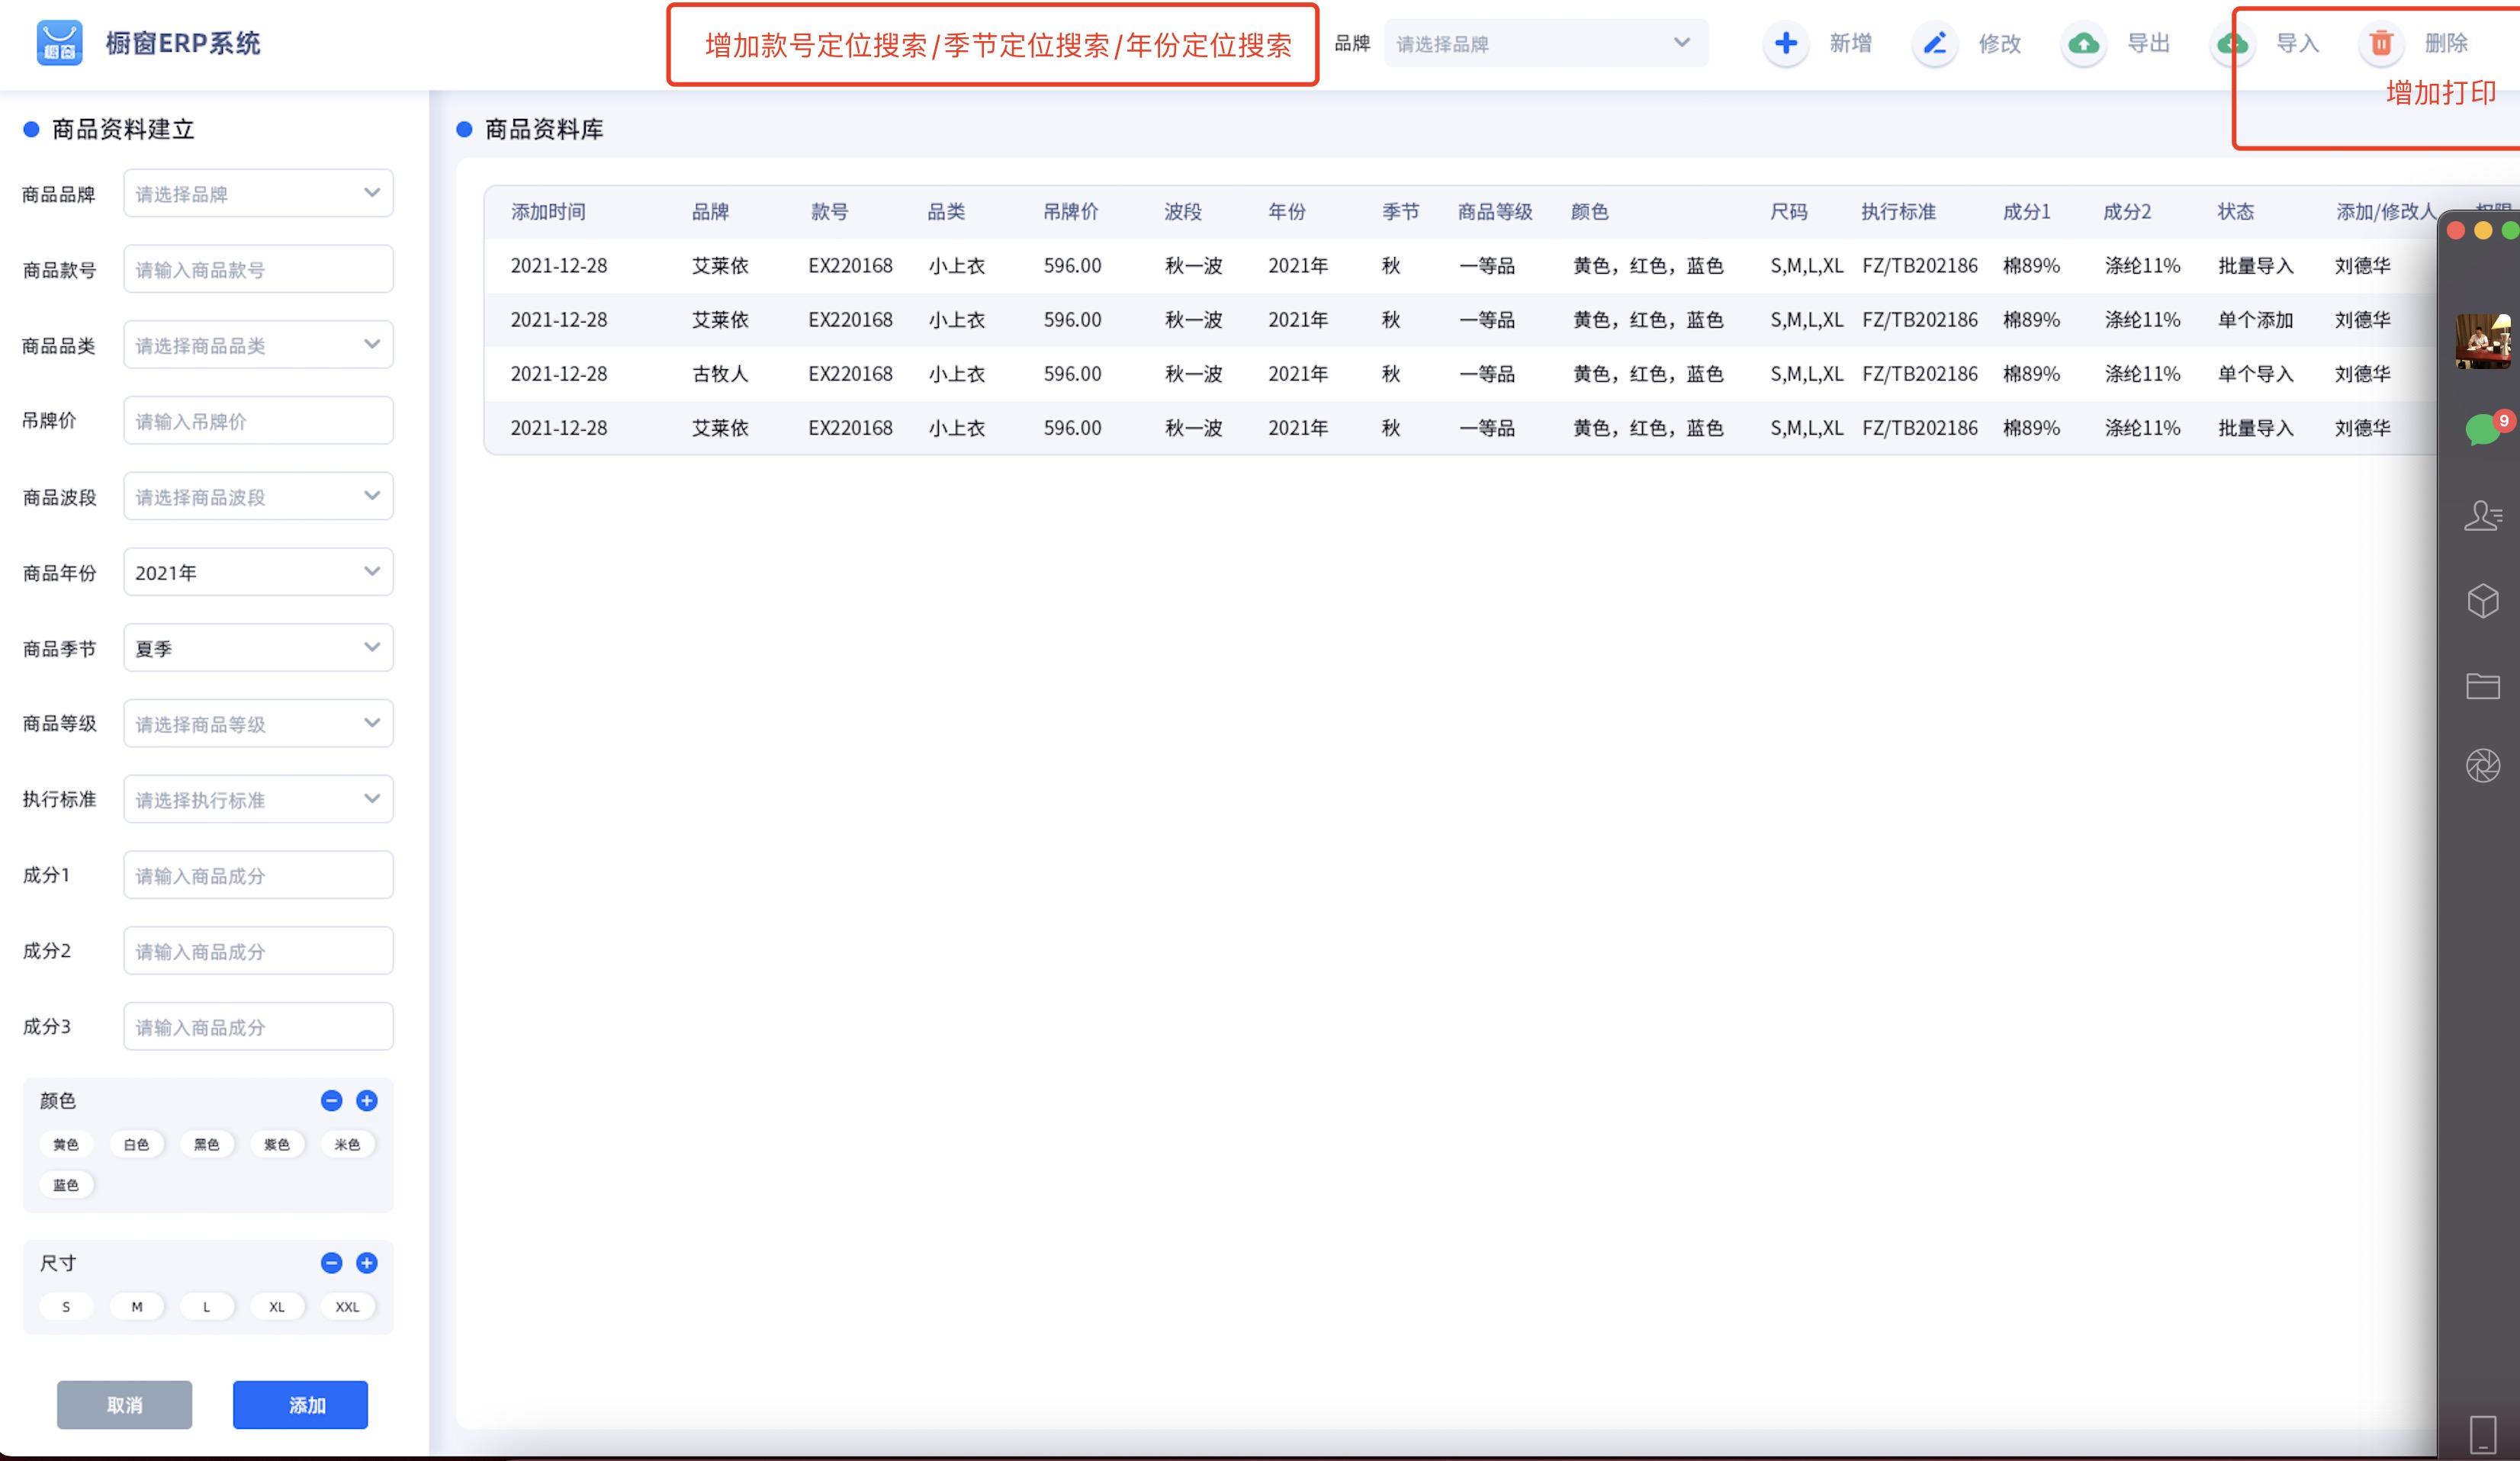Toggle the 紫色 color tag
Image resolution: width=2520 pixels, height=1461 pixels.
tap(277, 1144)
